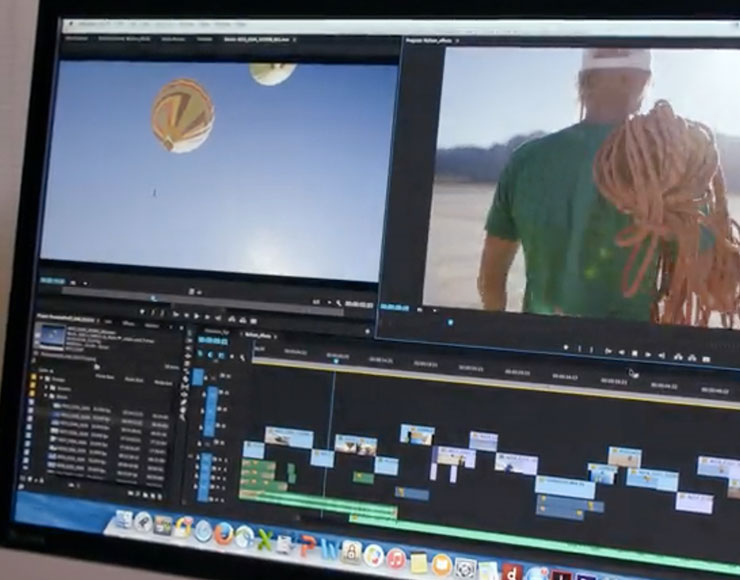This screenshot has height=580, width=740.
Task: Open iBooks from the Dock
Action: click(x=442, y=565)
